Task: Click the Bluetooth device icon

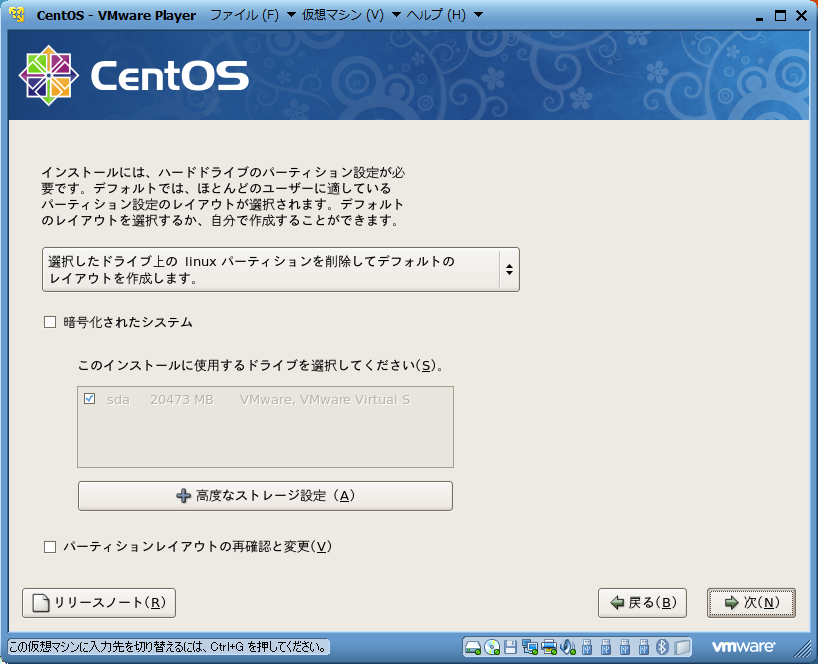Action: tap(662, 647)
